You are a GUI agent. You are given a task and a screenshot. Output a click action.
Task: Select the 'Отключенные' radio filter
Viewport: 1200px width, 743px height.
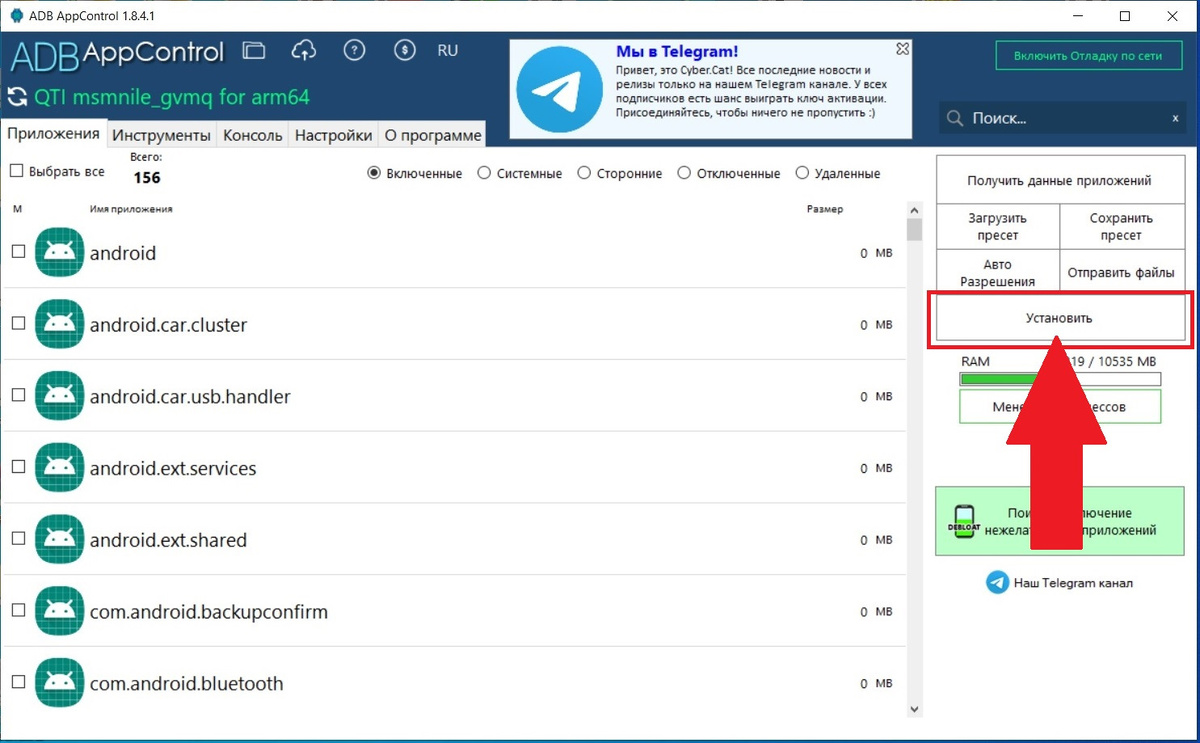684,173
